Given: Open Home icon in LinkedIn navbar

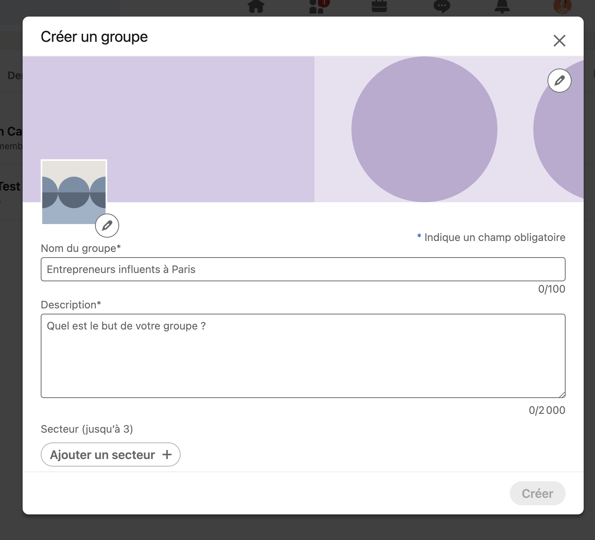Looking at the screenshot, I should tap(256, 6).
